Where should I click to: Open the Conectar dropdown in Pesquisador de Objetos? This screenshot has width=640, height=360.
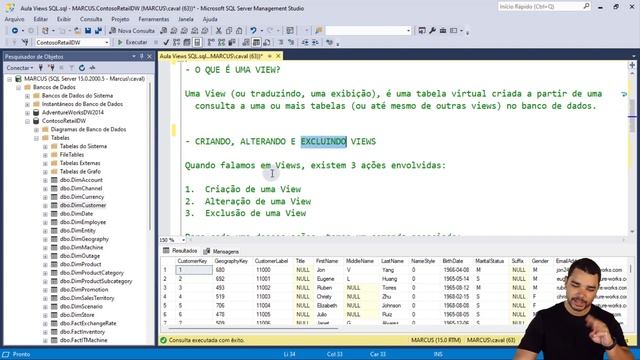coord(20,68)
